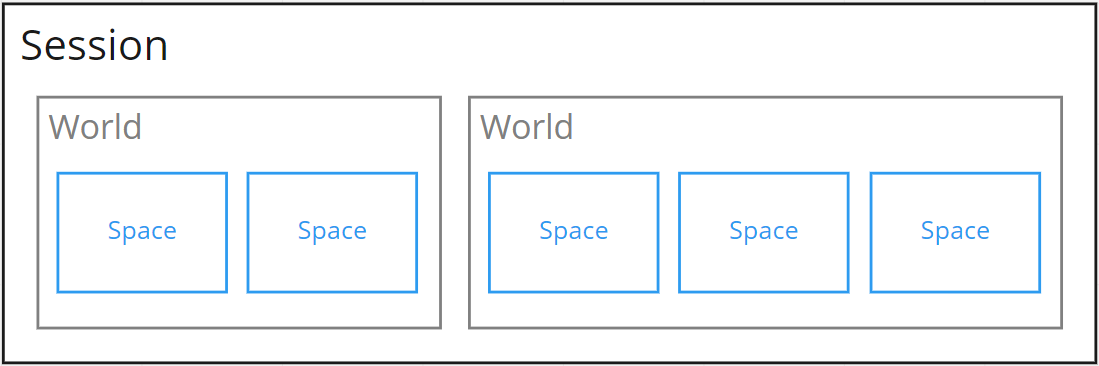The image size is (1099, 366).
Task: Select the last Space box in the three-space World
Action: (x=955, y=232)
